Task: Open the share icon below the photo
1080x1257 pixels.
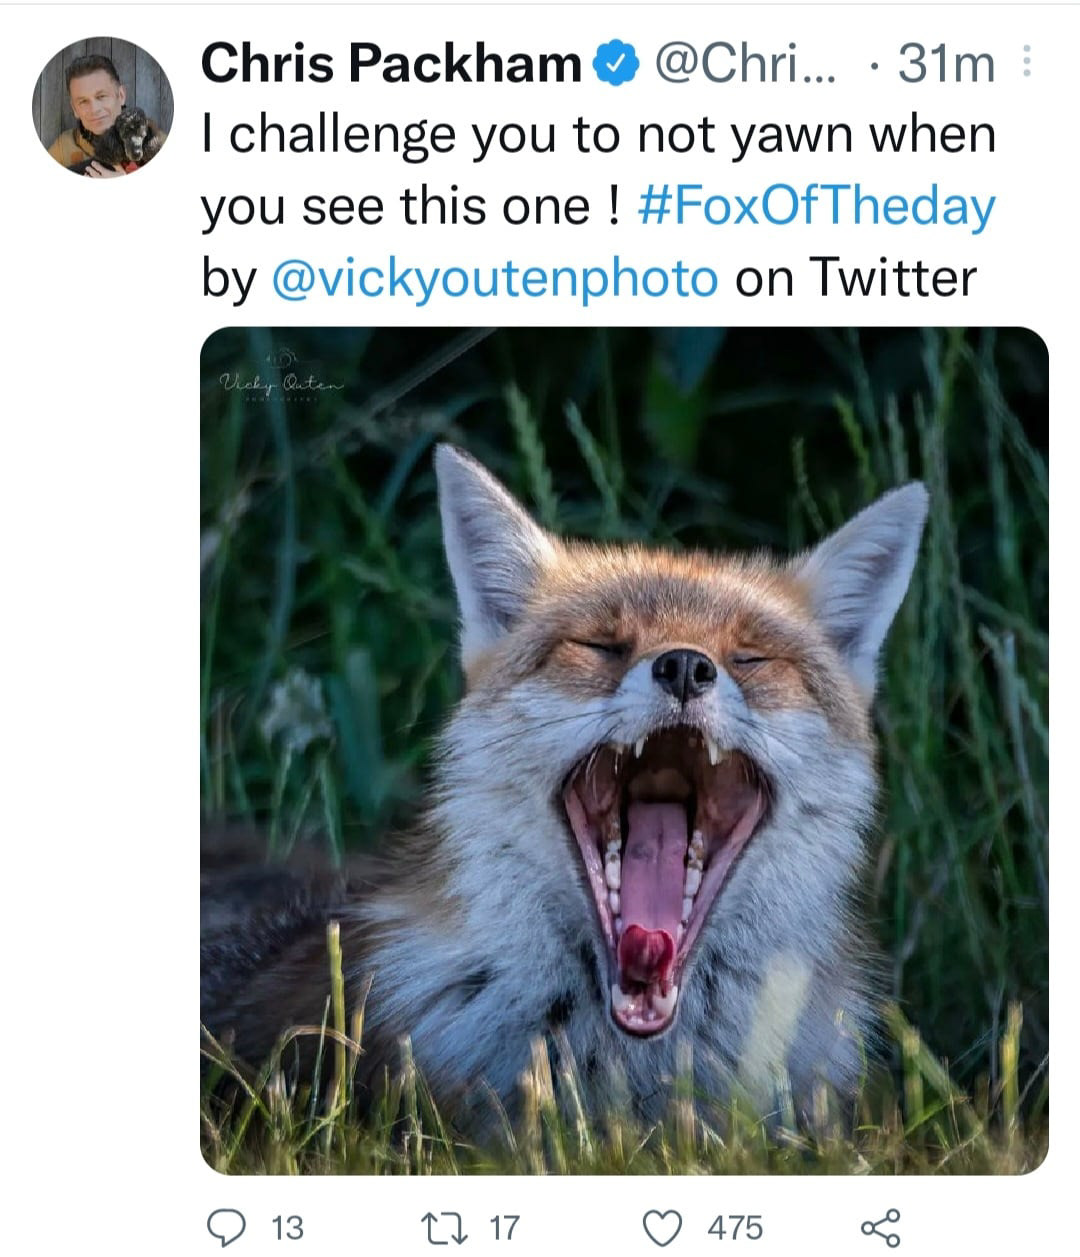Action: pos(880,1226)
